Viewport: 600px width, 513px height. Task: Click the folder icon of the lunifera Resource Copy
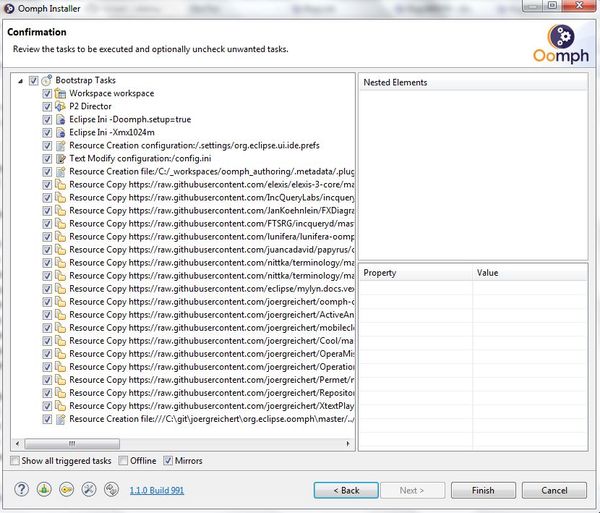coord(60,236)
